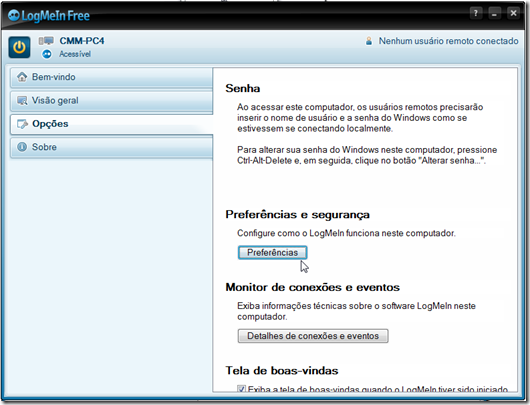This screenshot has width=530, height=405.
Task: Click the Configure como o LogMeIn funciona text
Action: 346,233
